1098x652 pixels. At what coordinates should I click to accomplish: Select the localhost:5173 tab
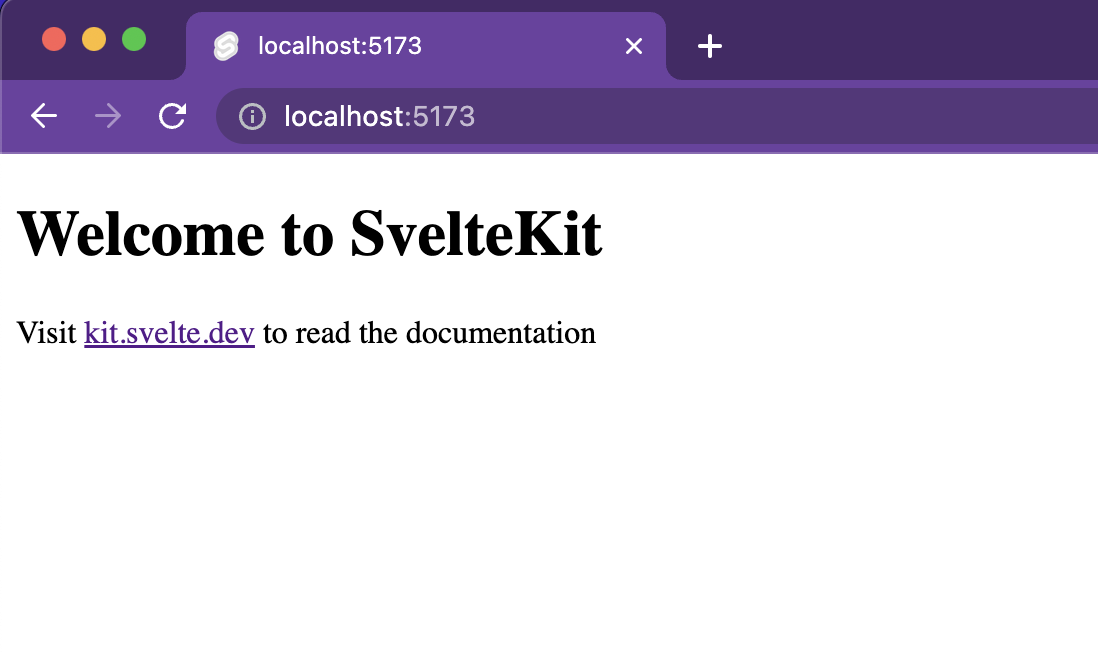426,46
